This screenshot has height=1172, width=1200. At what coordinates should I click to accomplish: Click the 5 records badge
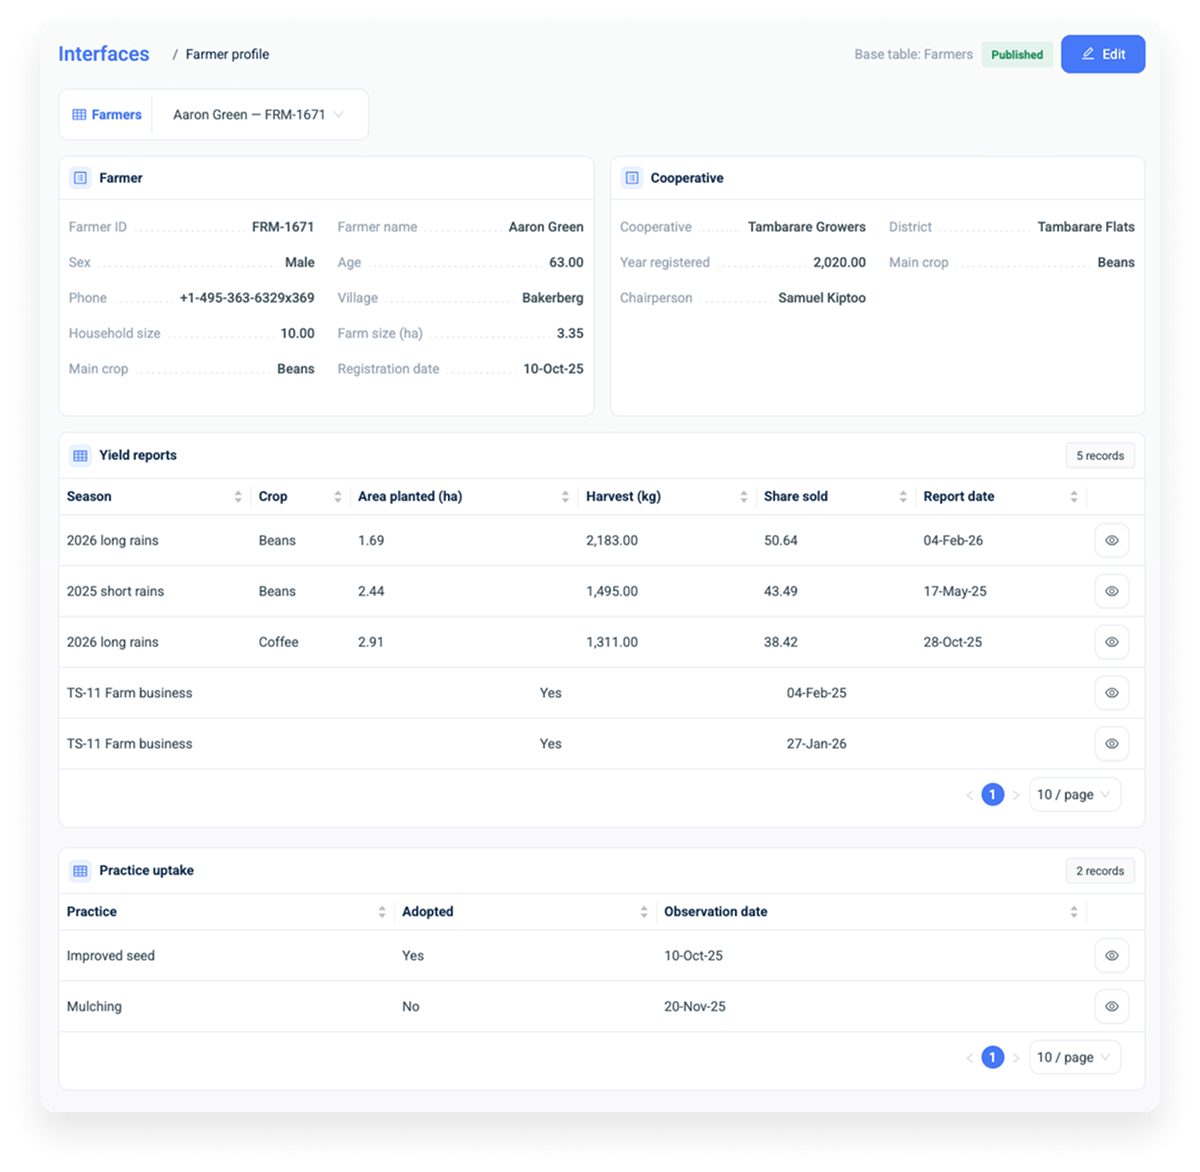[1100, 456]
